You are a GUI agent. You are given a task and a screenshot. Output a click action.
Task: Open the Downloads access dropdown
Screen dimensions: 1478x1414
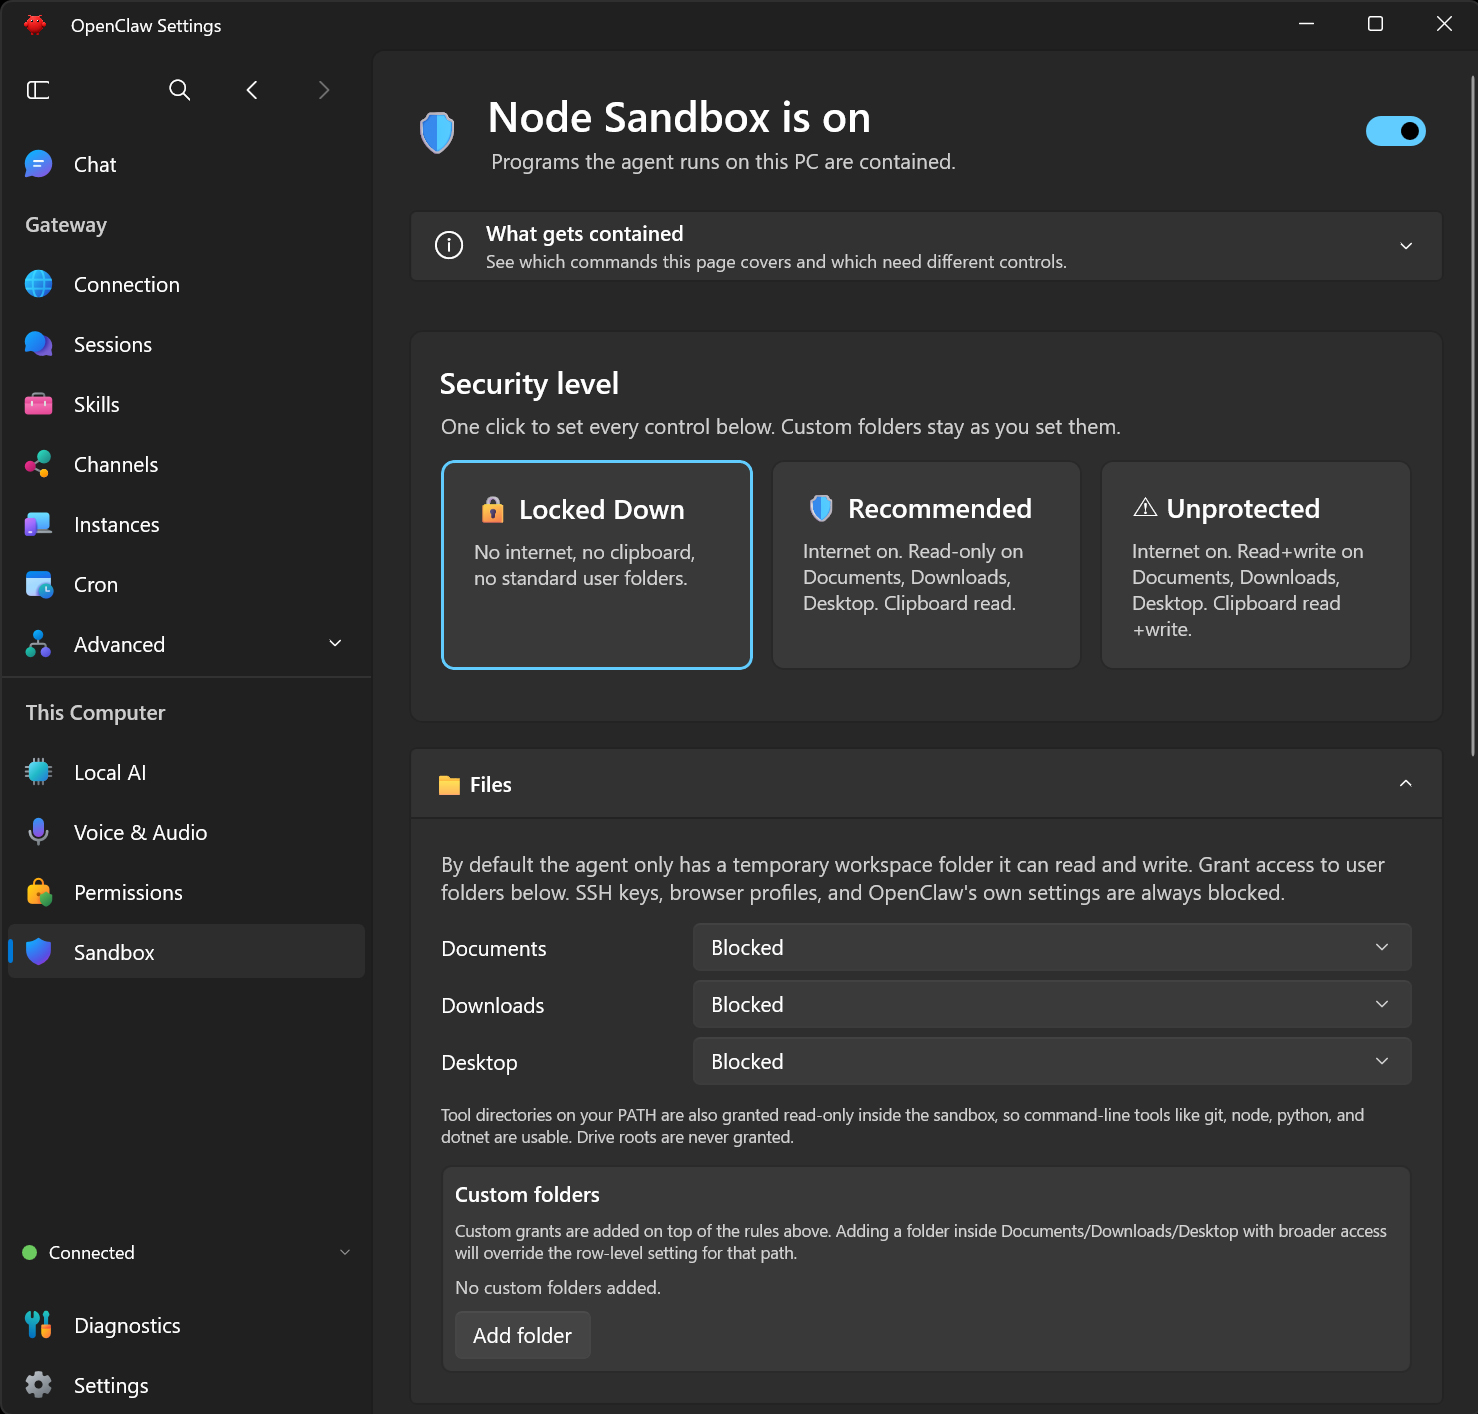tap(1052, 1004)
